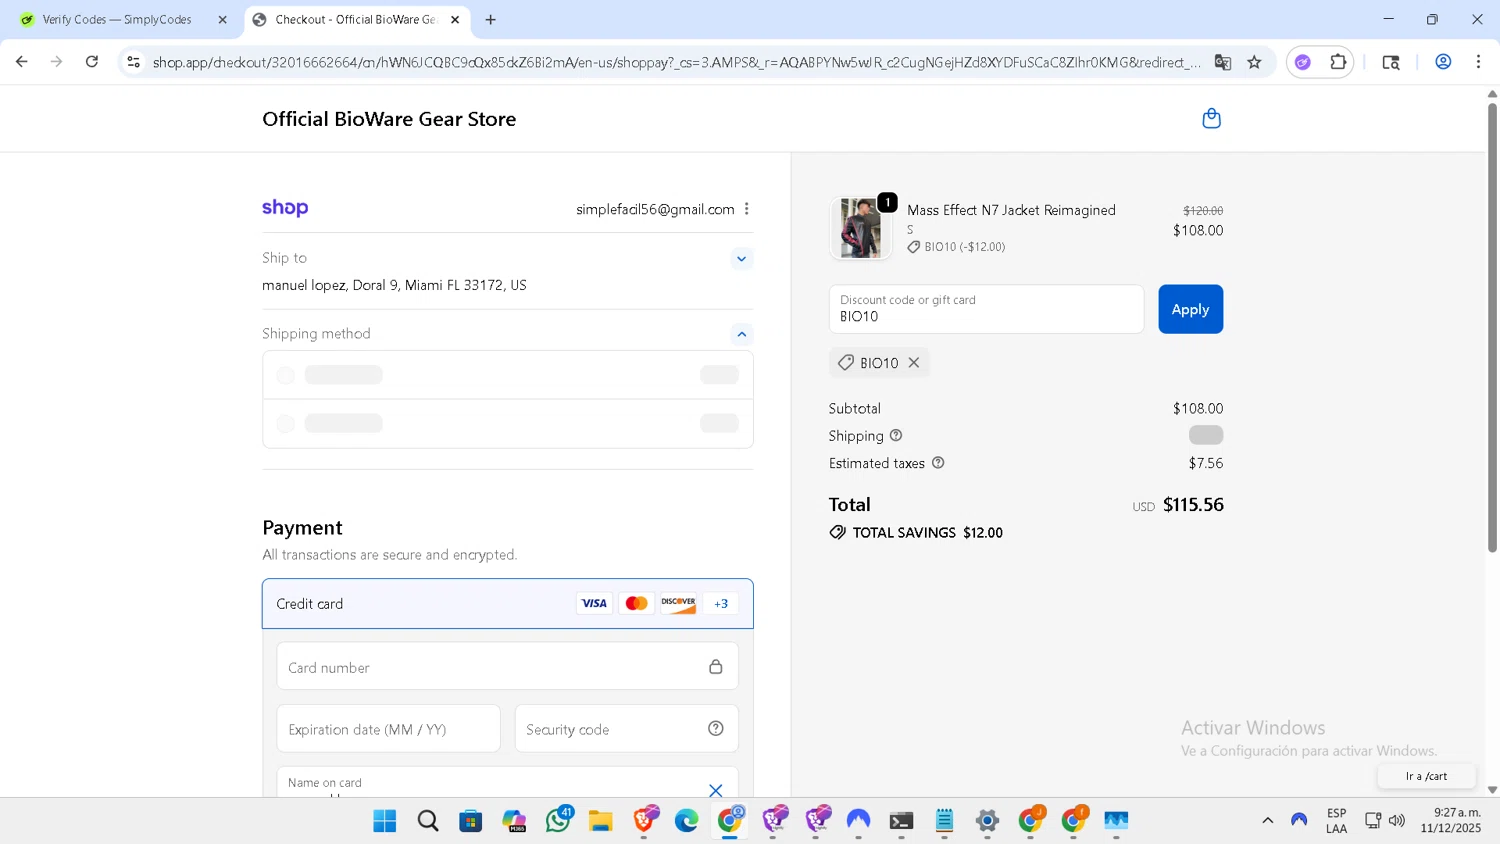The width and height of the screenshot is (1500, 844).
Task: Open a new browser tab
Action: (x=491, y=20)
